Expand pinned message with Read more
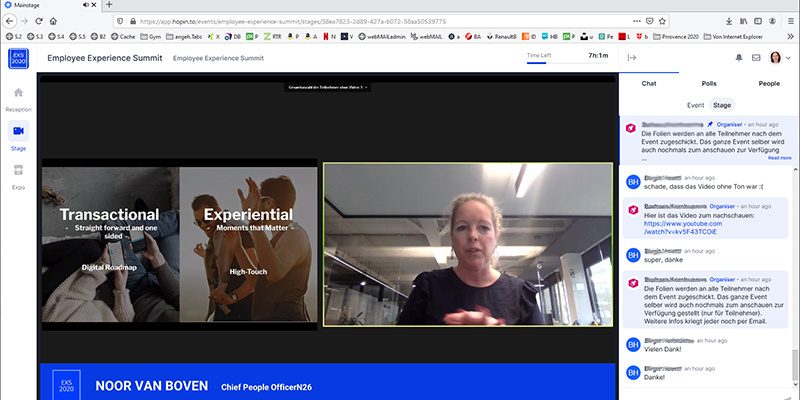The image size is (800, 400). (x=780, y=158)
